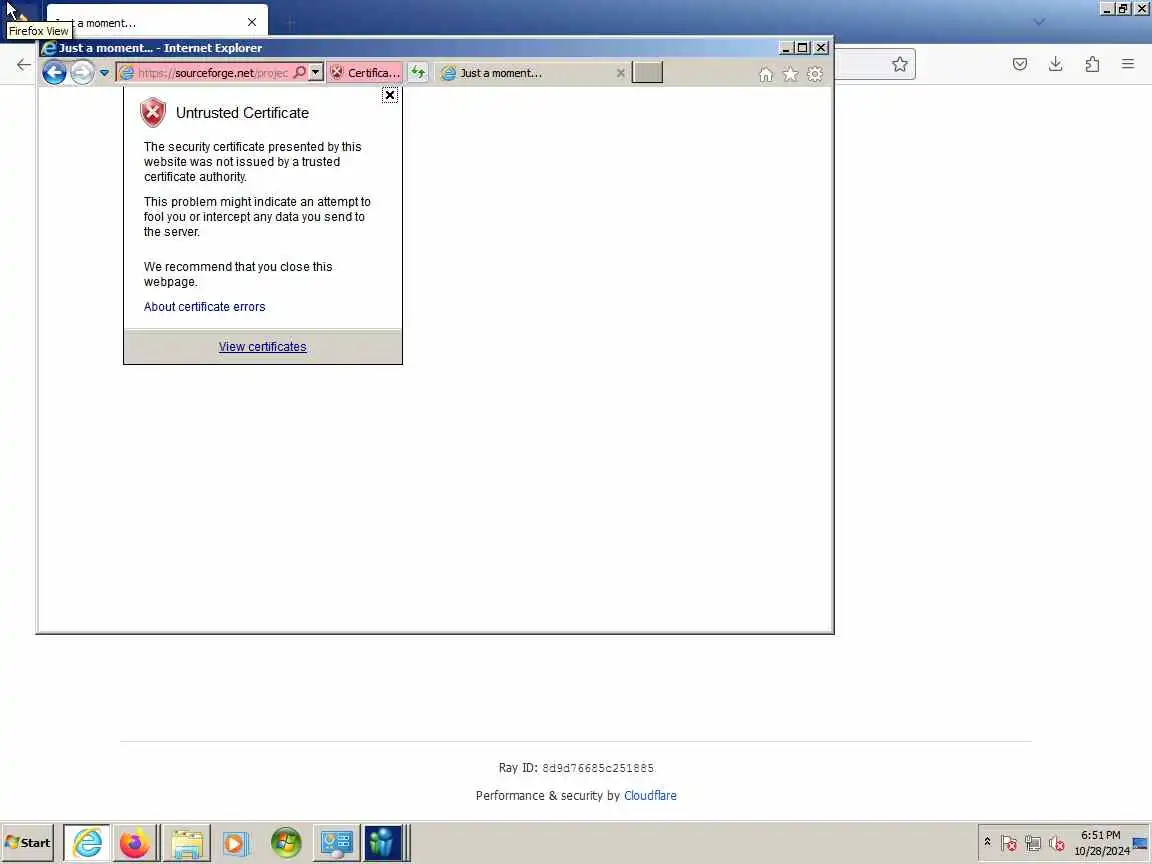The image size is (1152, 864).
Task: Click Internet Explorer's Forward arrow button
Action: click(x=82, y=73)
